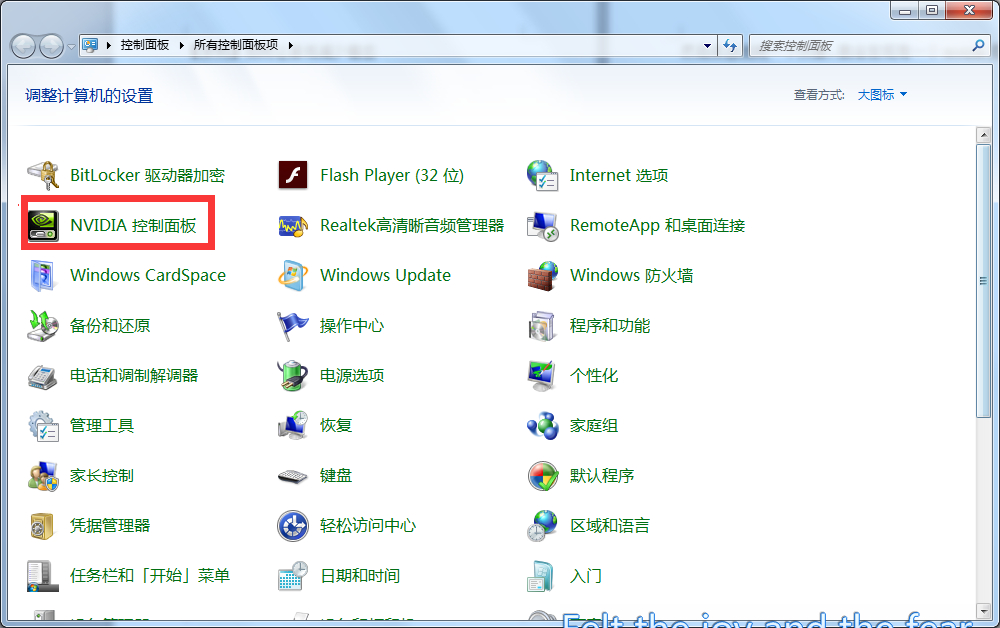Open the Windows Update icon
The height and width of the screenshot is (628, 1000).
click(x=293, y=275)
